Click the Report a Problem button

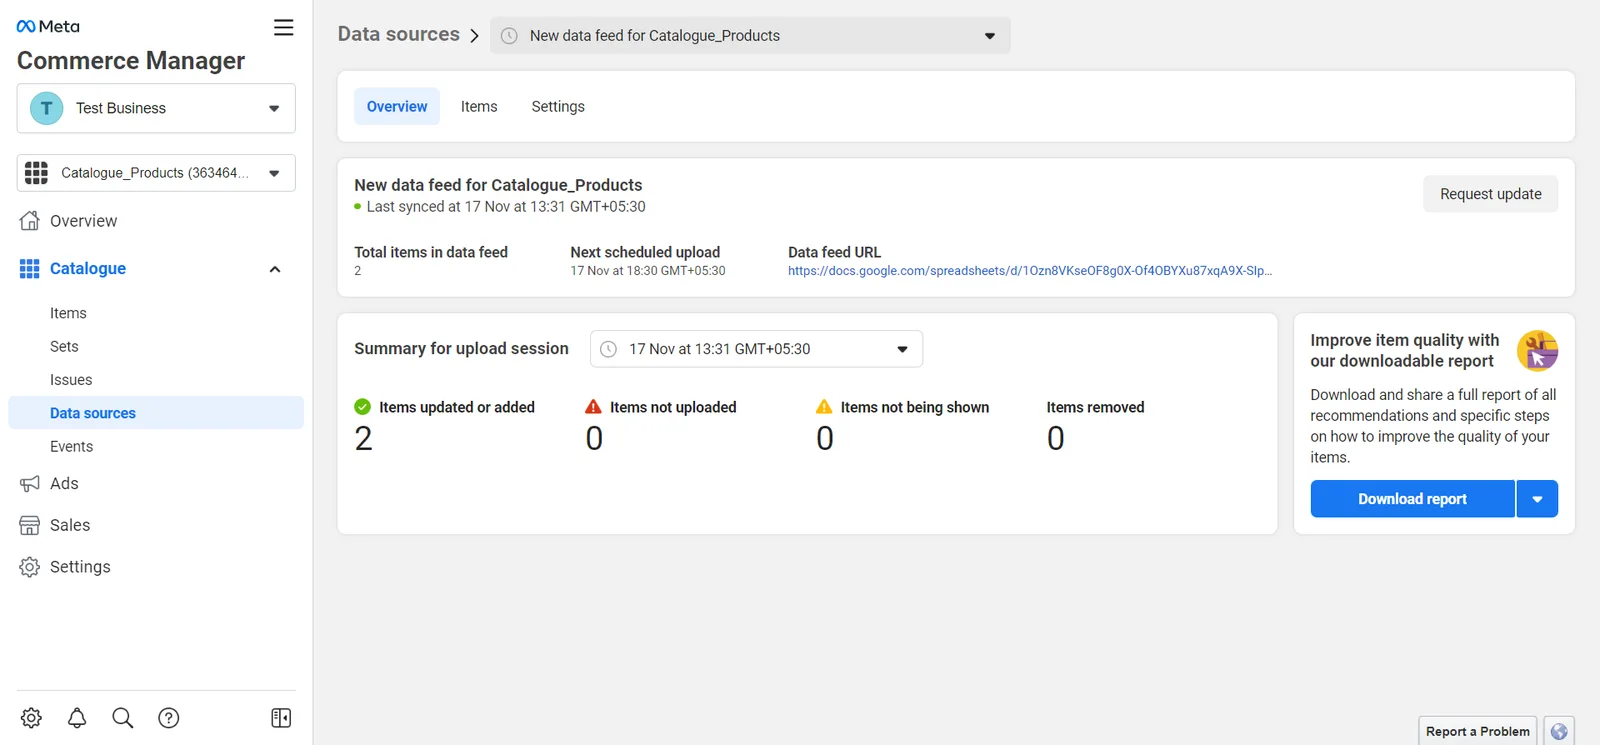point(1477,732)
